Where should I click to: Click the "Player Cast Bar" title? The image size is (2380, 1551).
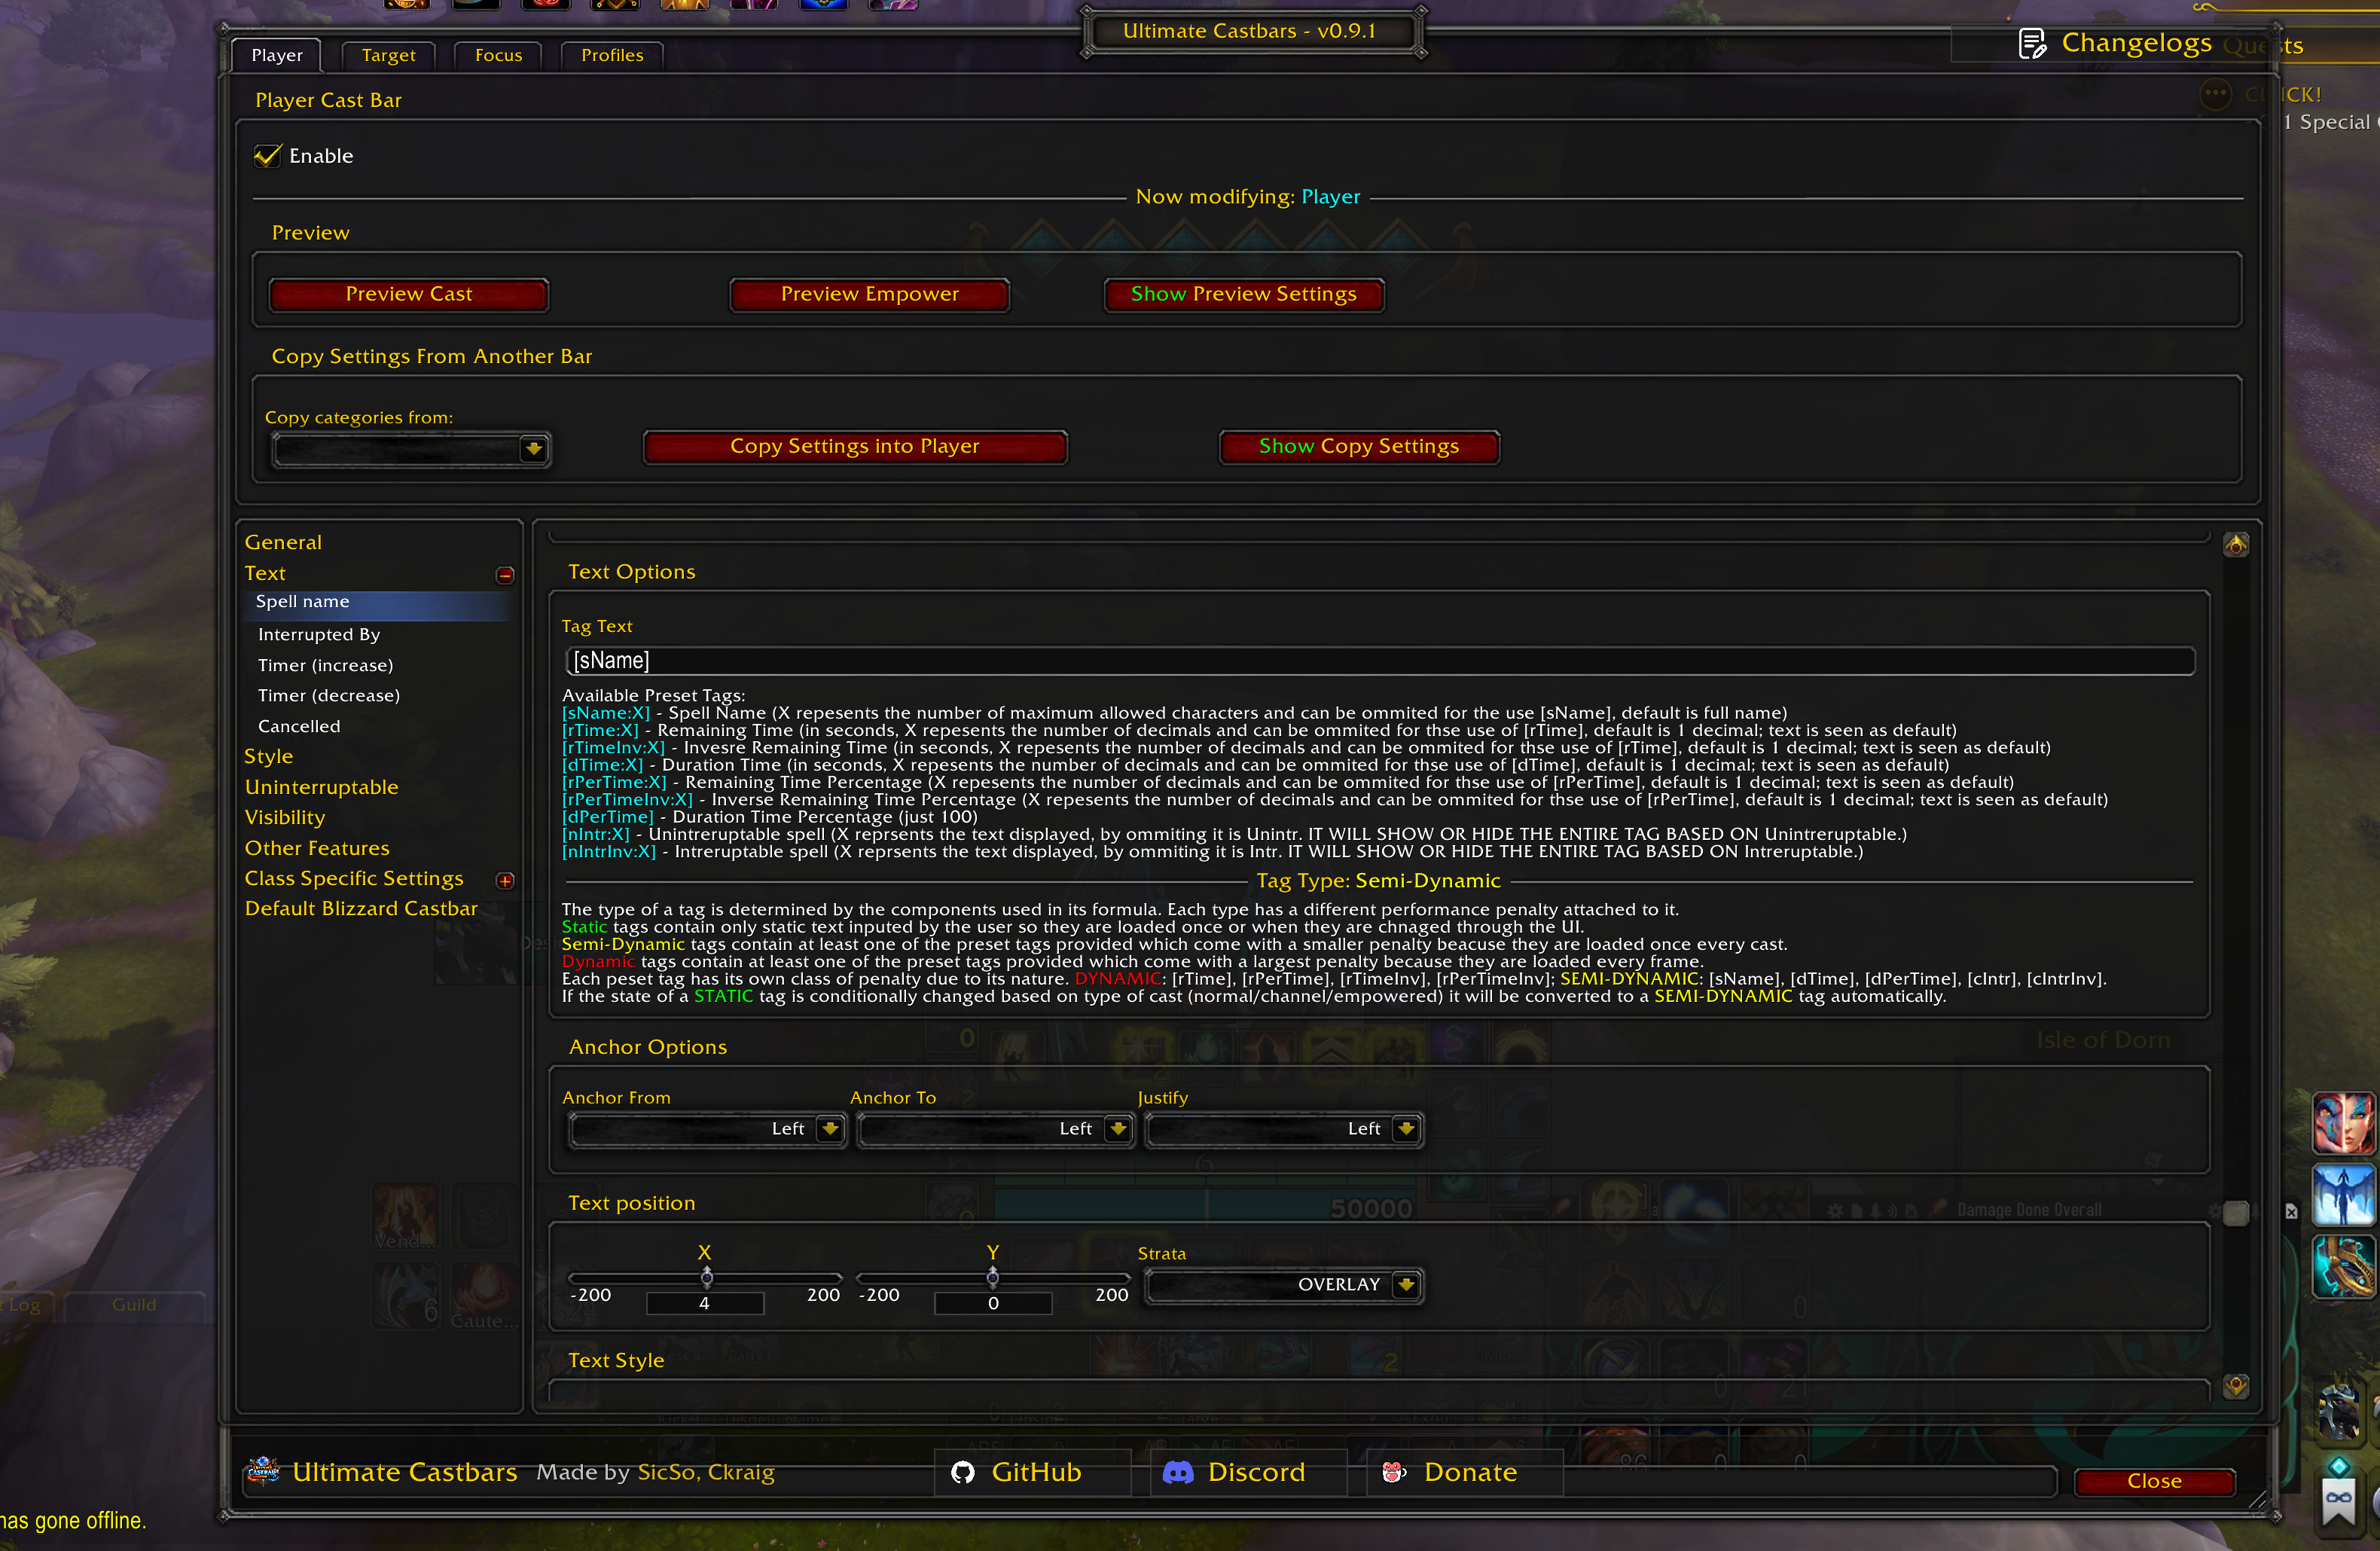pyautogui.click(x=328, y=100)
